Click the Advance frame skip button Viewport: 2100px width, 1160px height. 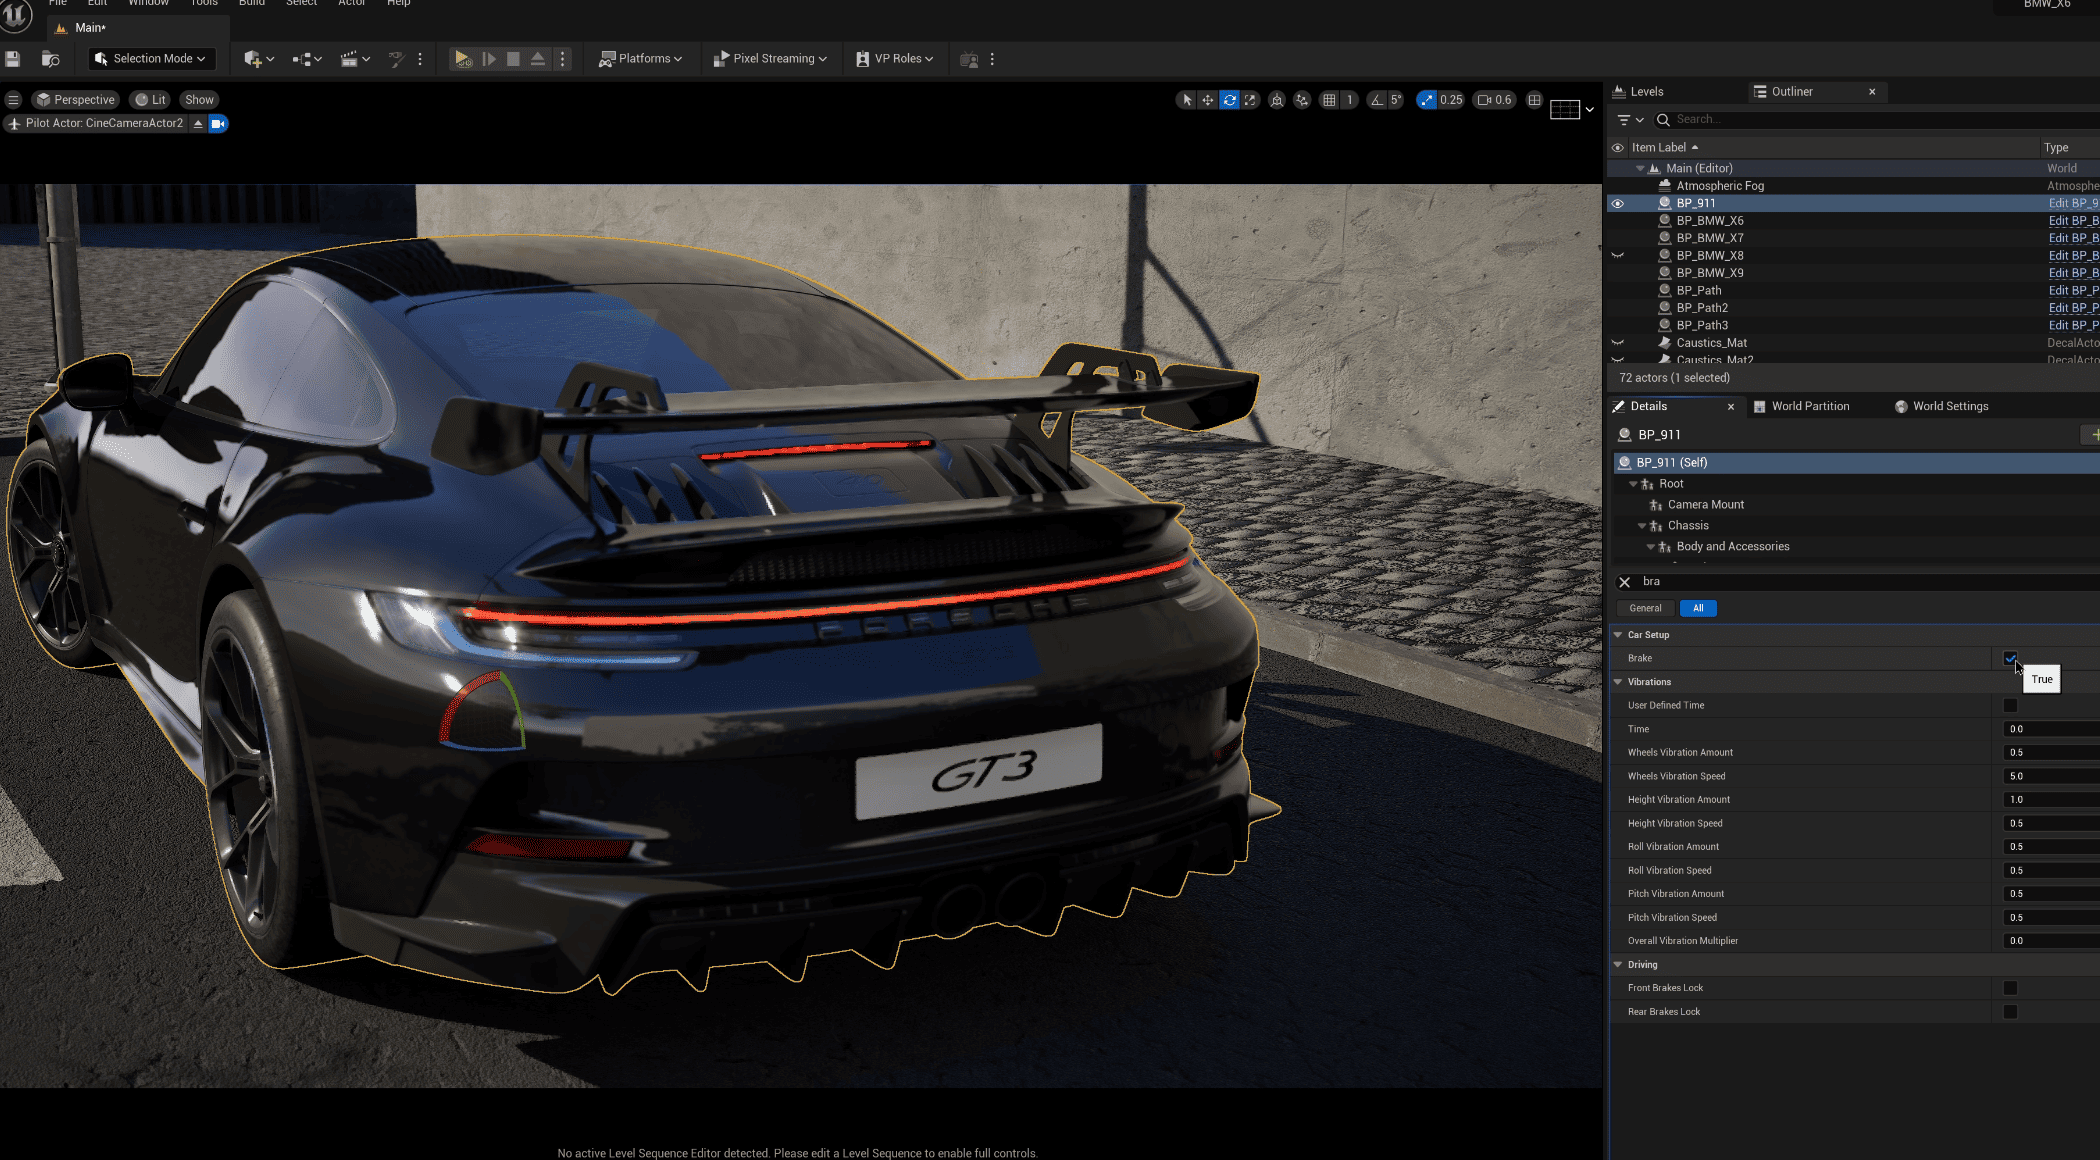(x=489, y=59)
